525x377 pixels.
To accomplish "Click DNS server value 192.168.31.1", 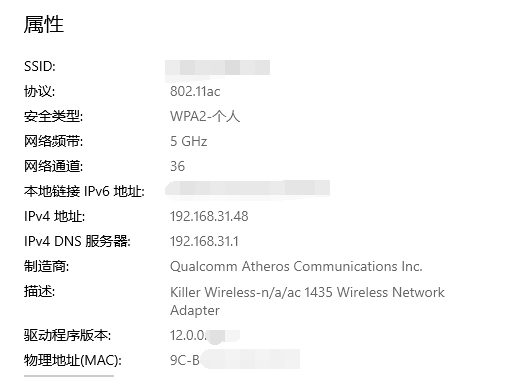I will [204, 241].
